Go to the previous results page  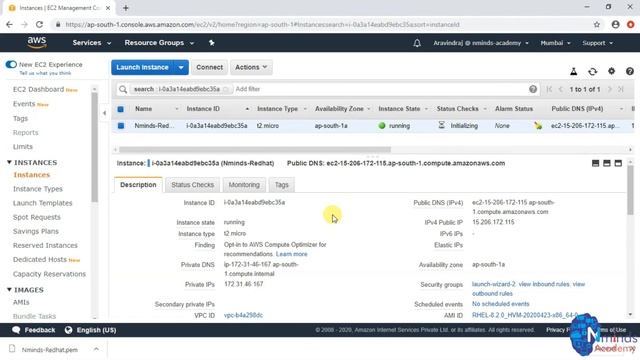coord(560,89)
